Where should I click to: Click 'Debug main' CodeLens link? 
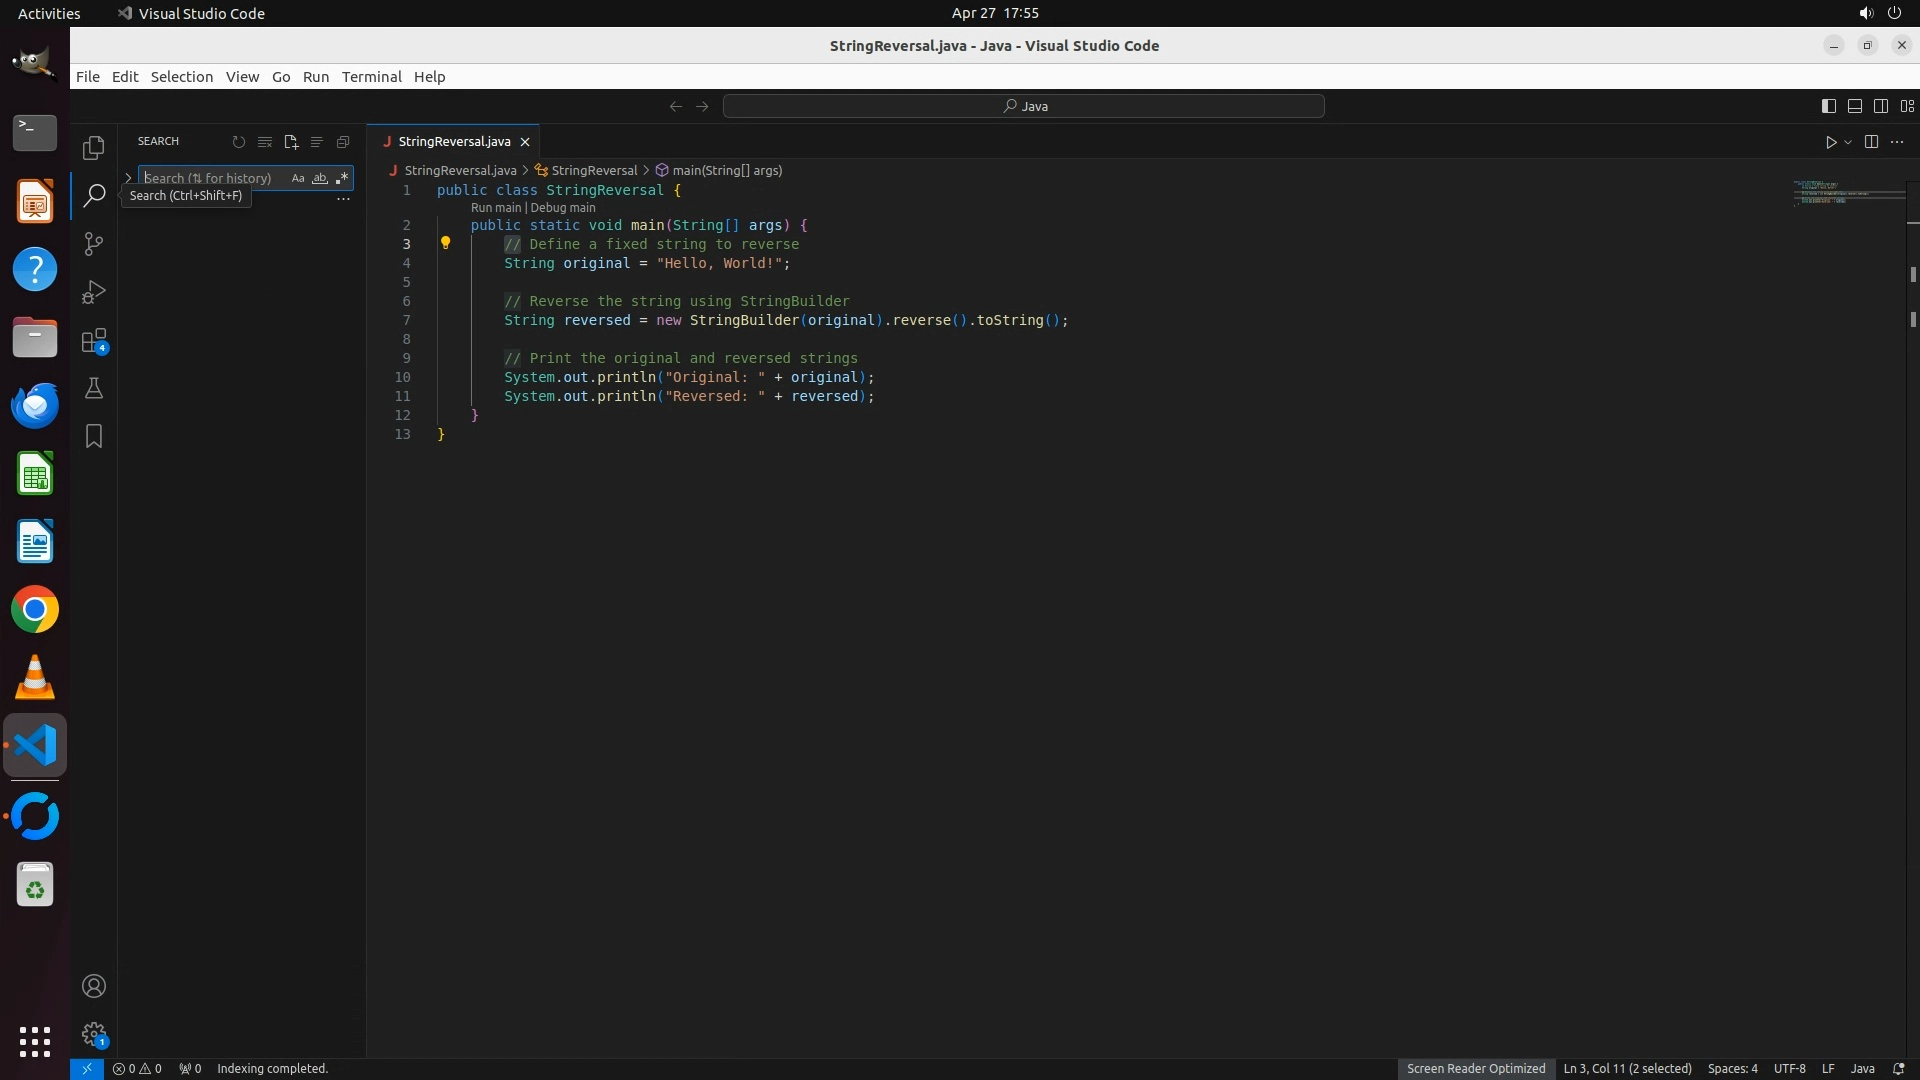[562, 208]
